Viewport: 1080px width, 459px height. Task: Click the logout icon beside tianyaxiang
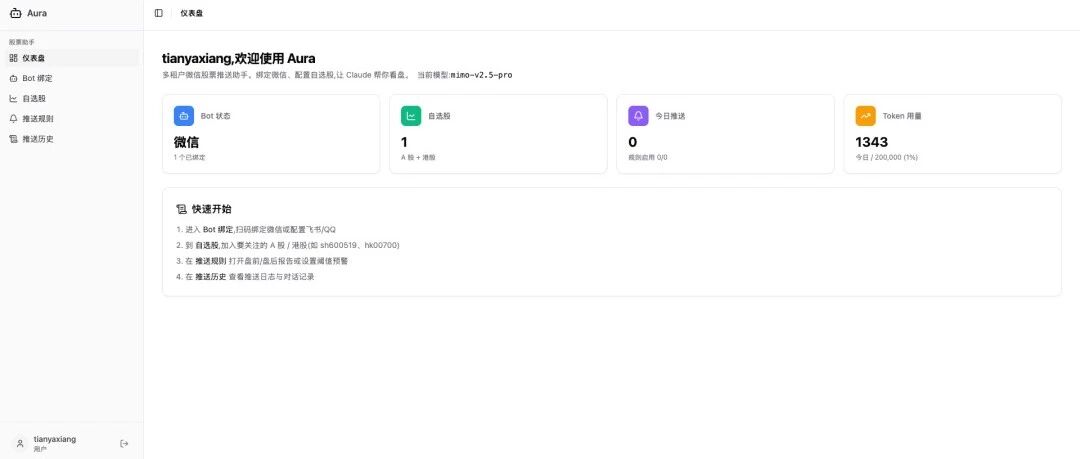click(x=124, y=443)
